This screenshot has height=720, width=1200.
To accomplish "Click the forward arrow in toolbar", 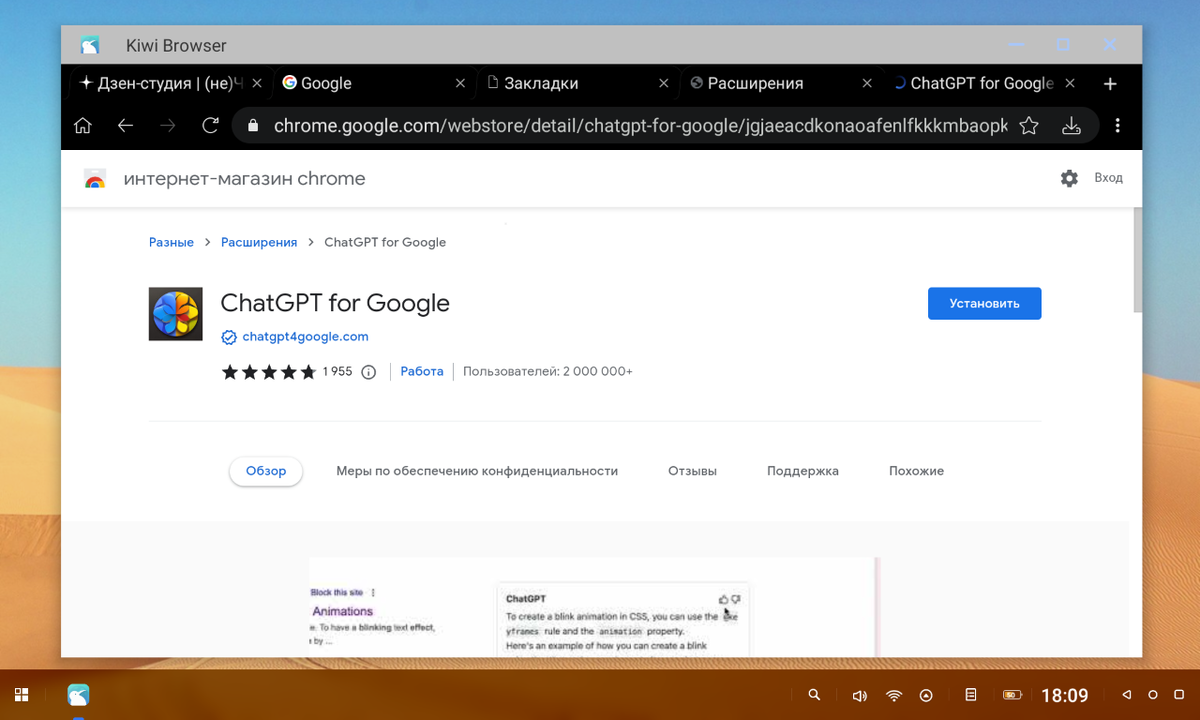I will pos(167,126).
